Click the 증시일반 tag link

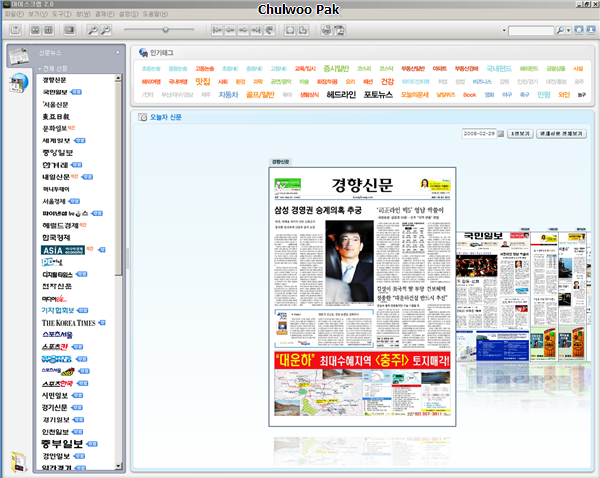point(336,69)
